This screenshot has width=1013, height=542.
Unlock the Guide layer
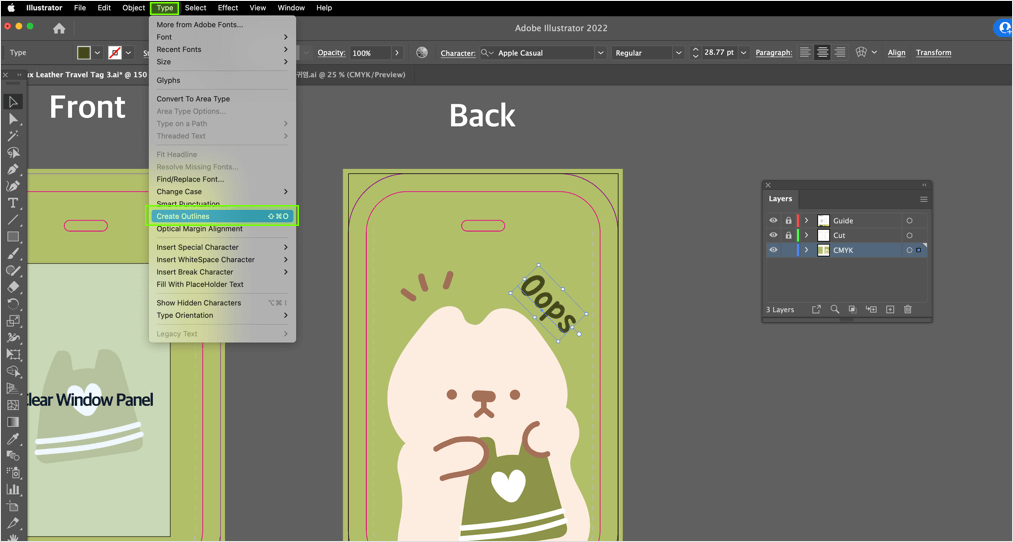[788, 220]
